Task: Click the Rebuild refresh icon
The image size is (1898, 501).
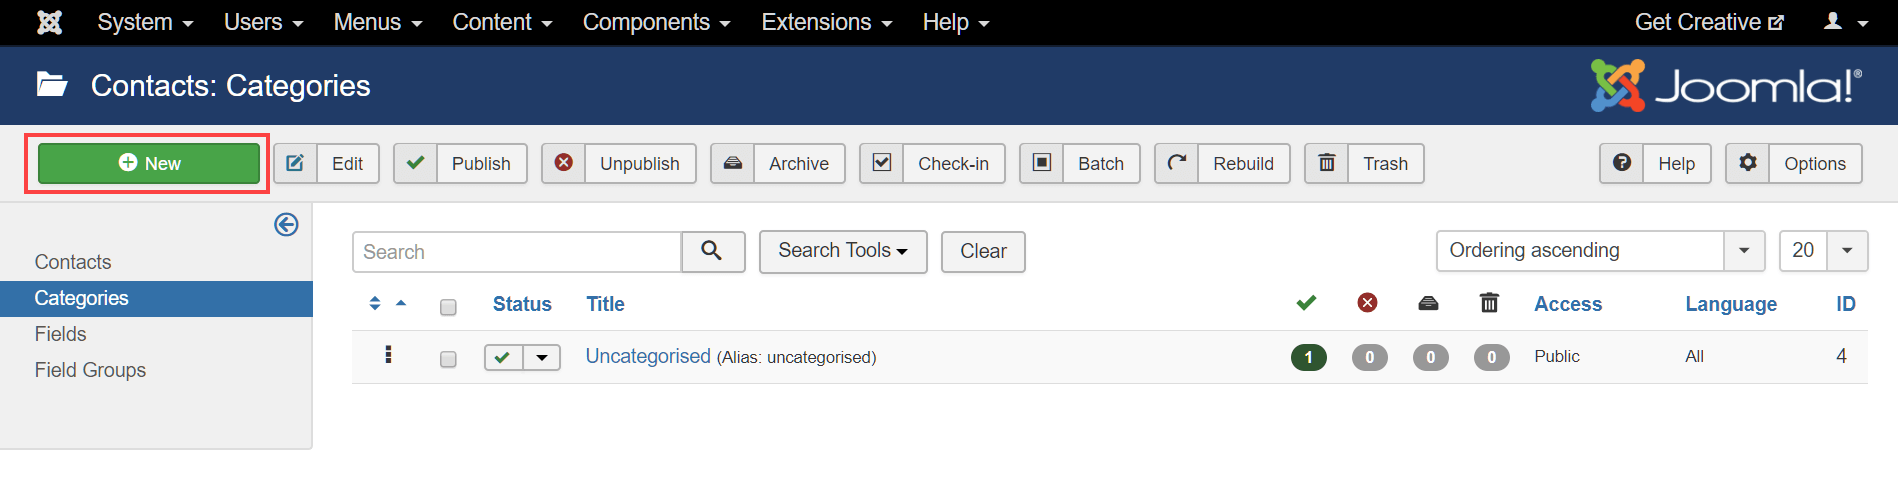Action: (1177, 163)
